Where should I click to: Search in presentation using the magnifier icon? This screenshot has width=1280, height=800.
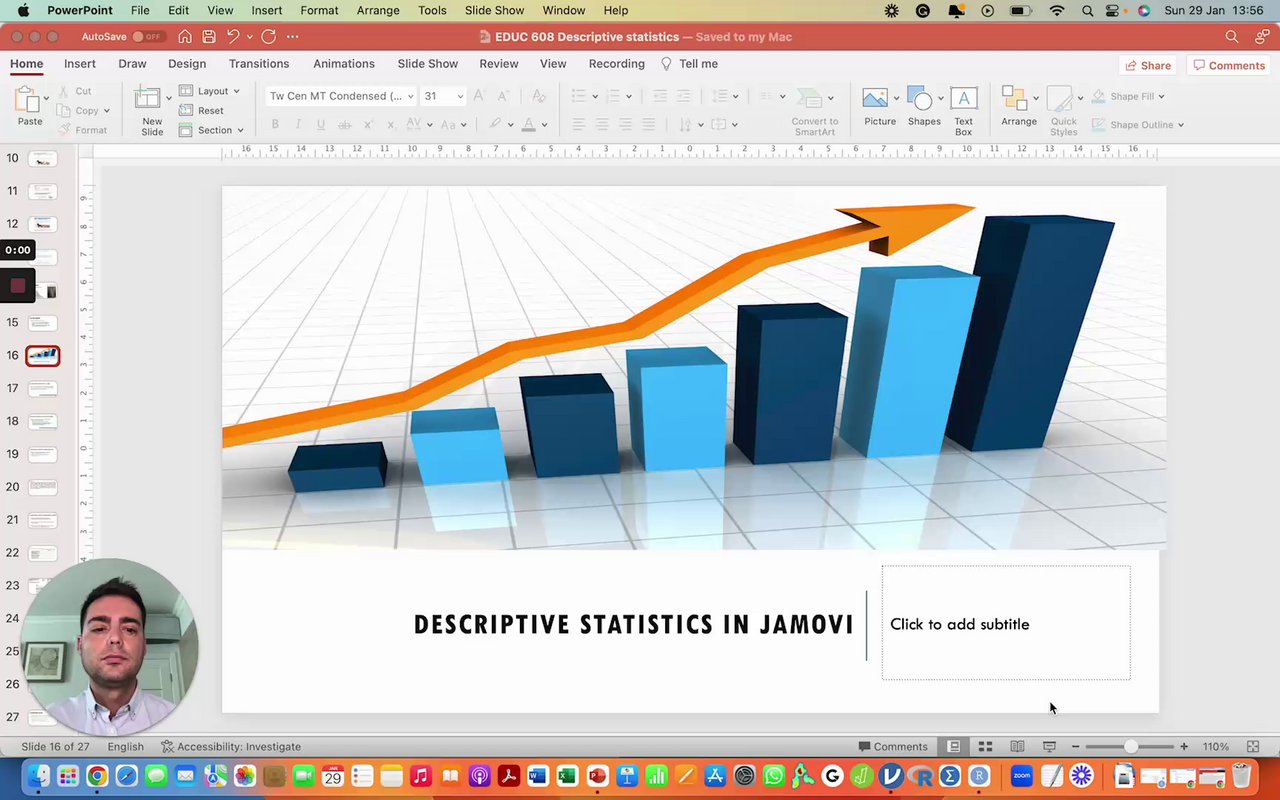pos(1232,37)
